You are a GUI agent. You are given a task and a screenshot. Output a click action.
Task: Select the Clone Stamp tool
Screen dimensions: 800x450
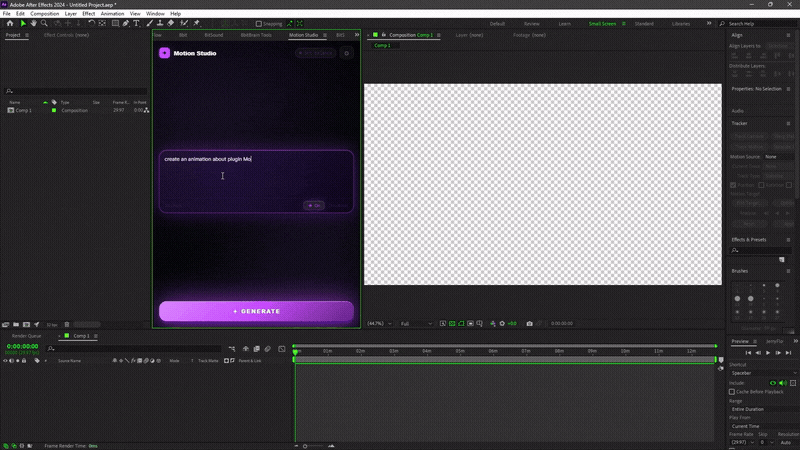tap(160, 23)
